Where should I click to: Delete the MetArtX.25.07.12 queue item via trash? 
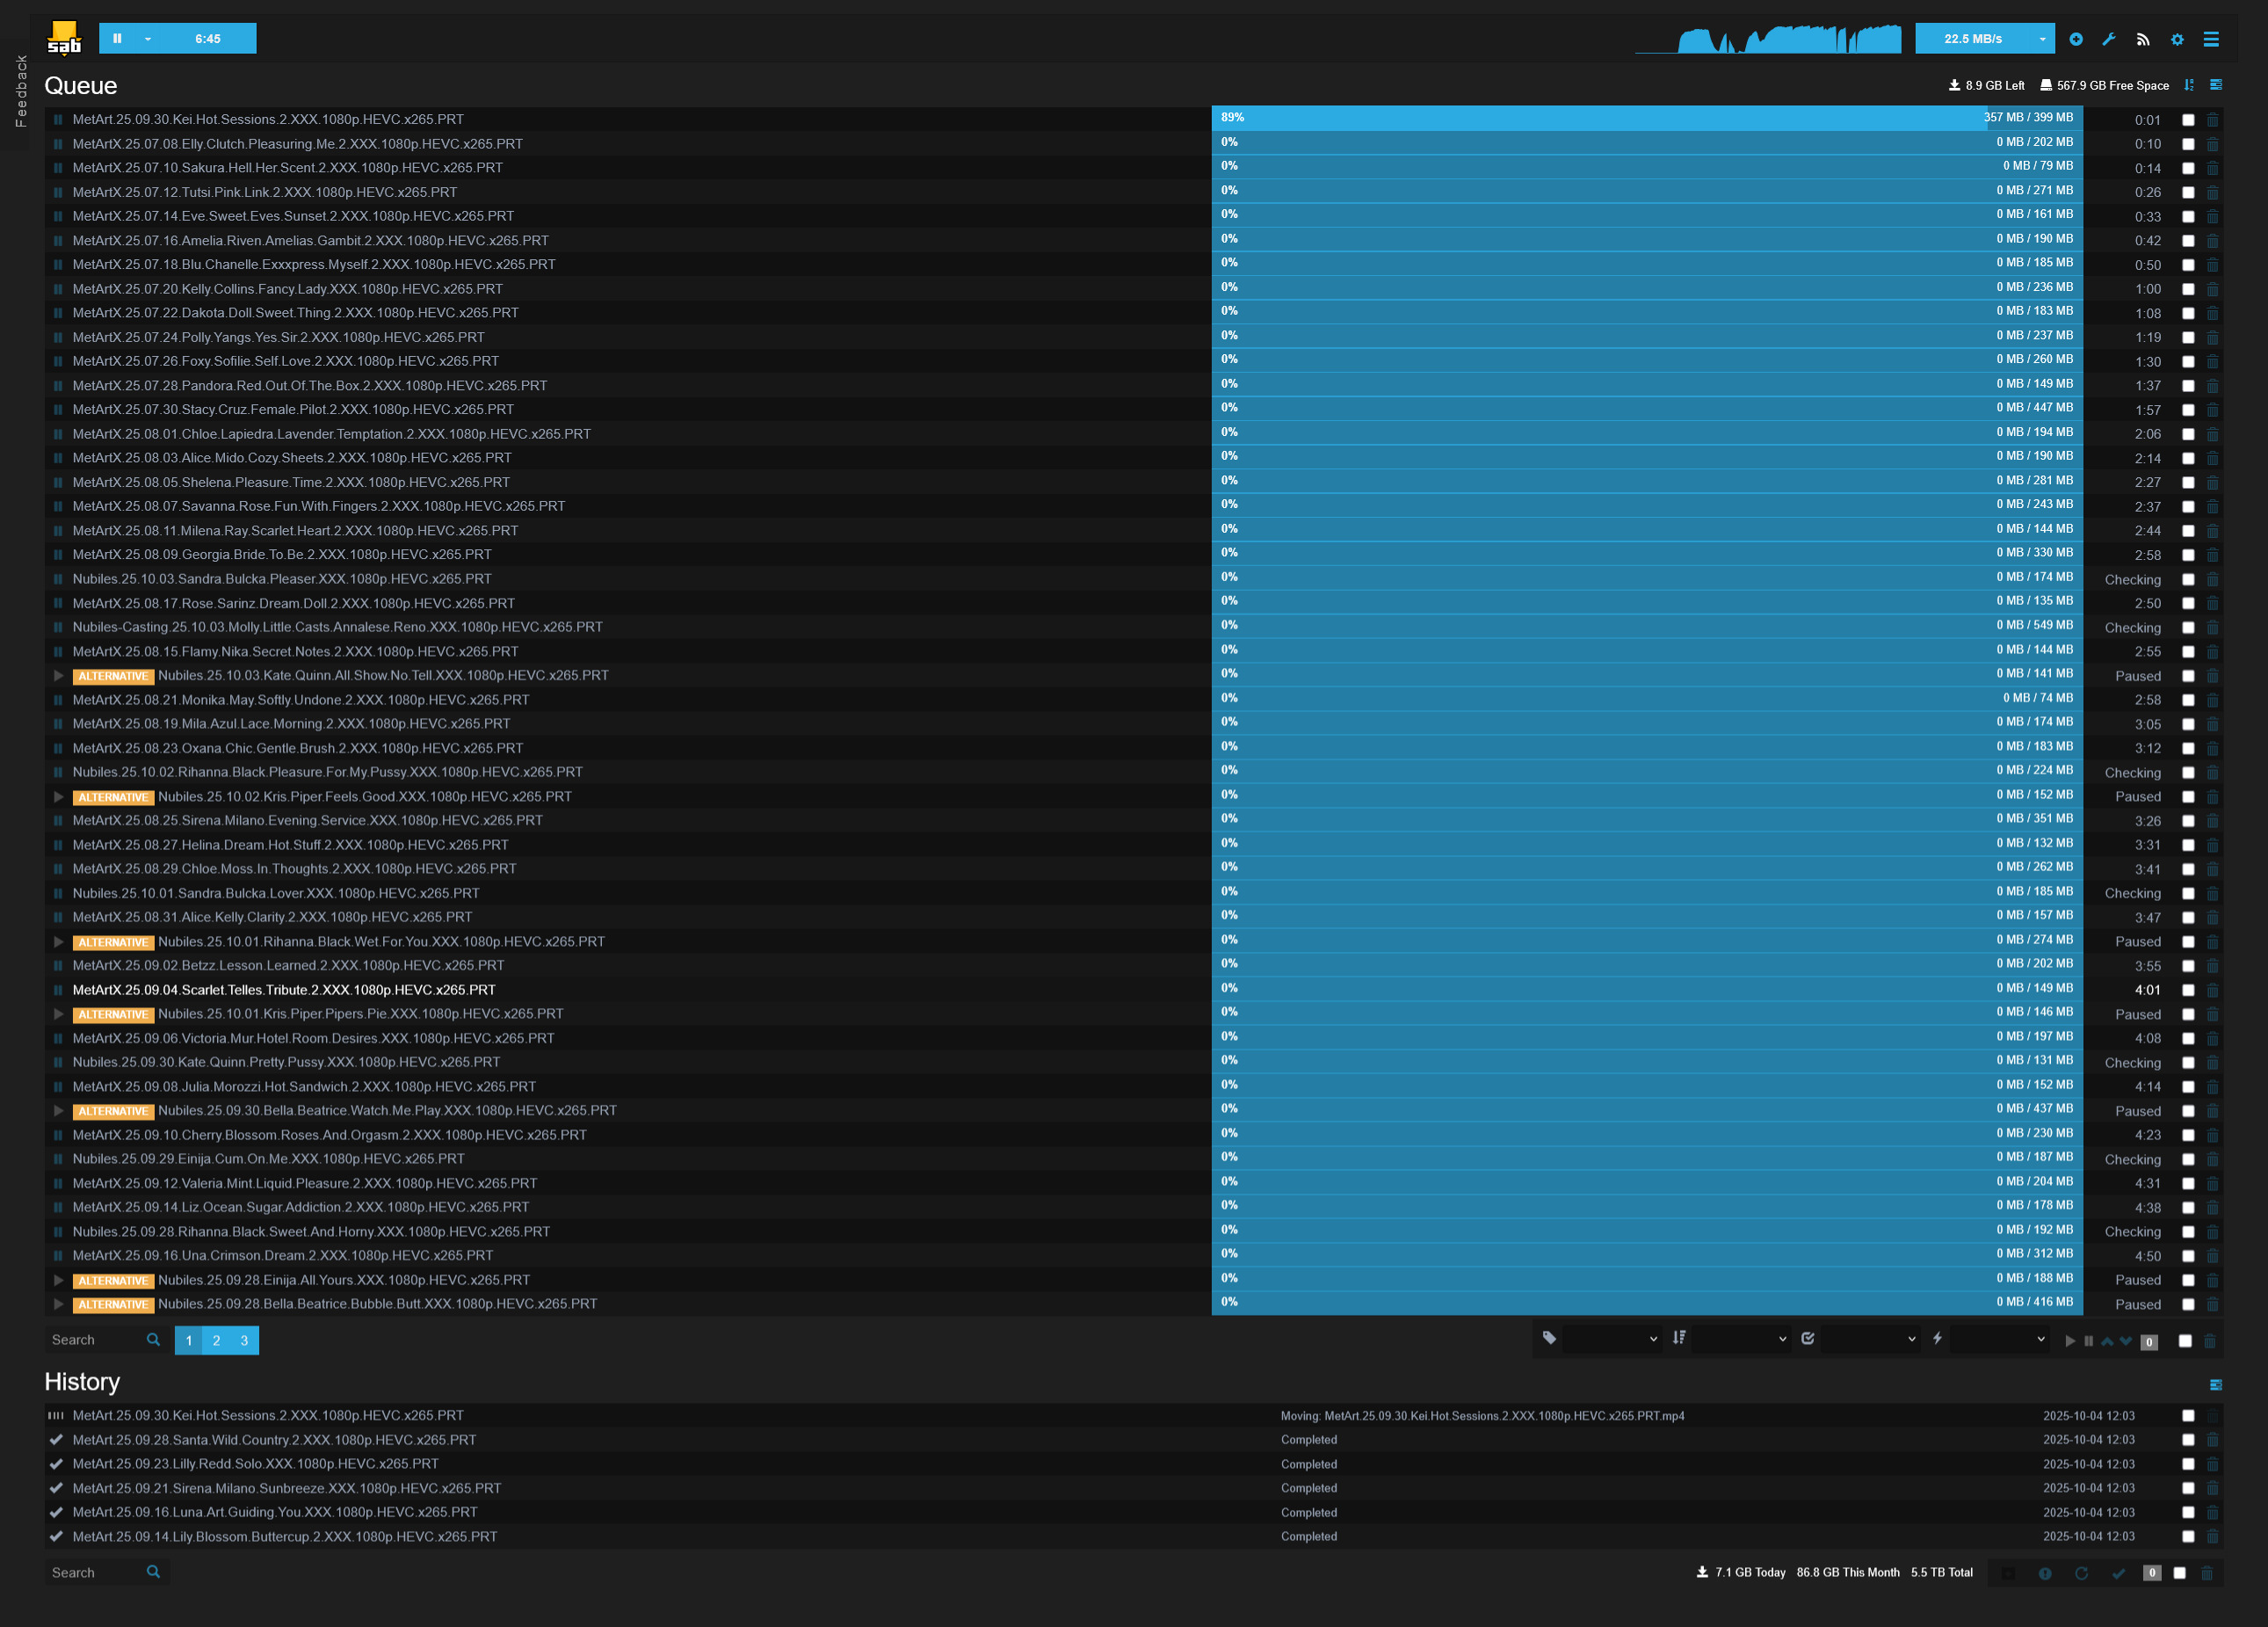click(x=2212, y=193)
